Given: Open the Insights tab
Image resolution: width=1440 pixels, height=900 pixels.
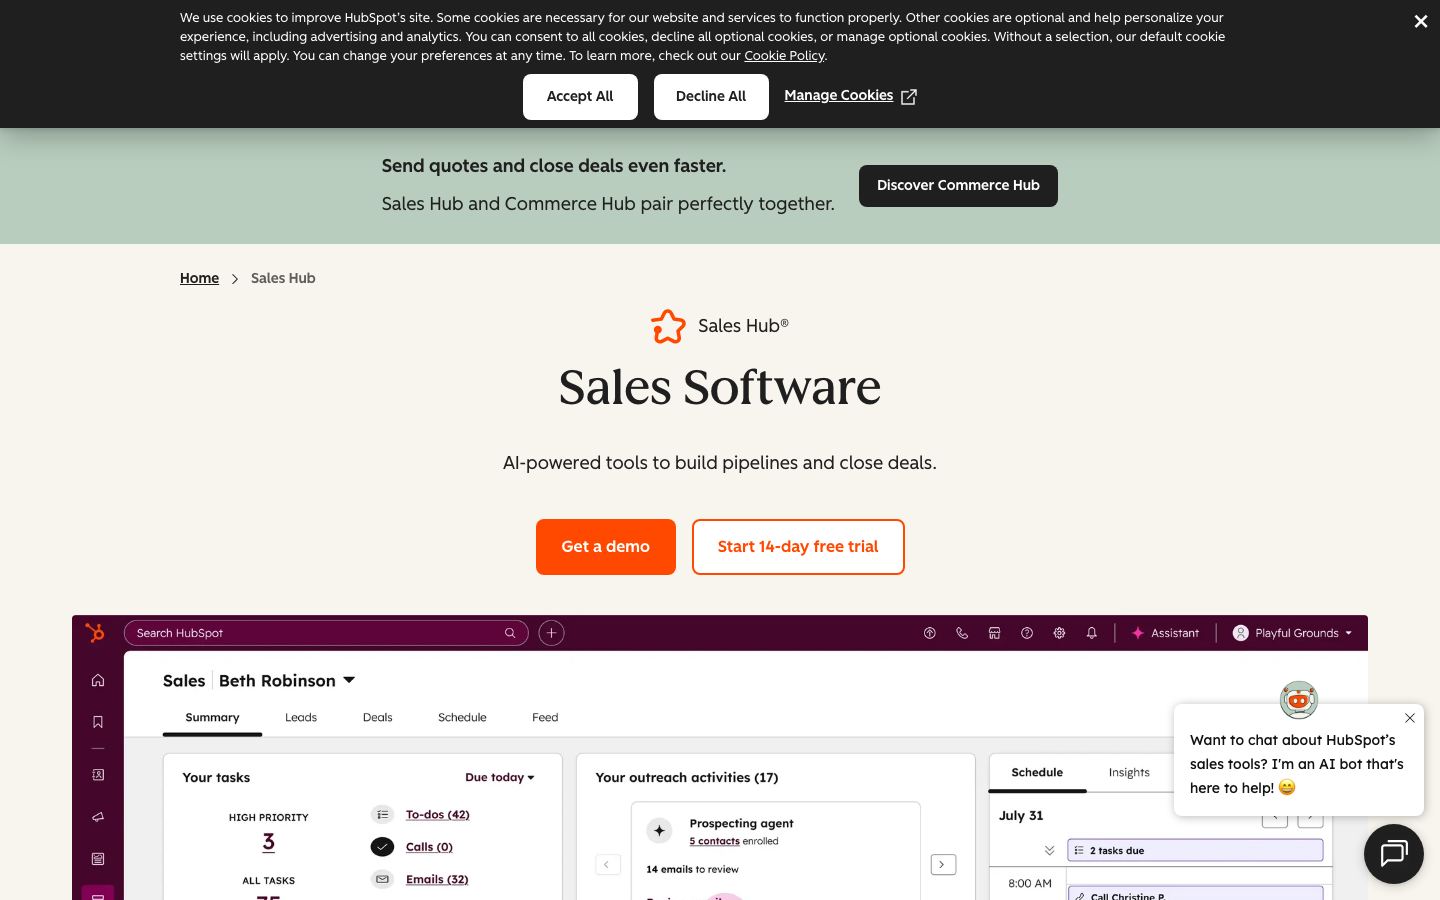Looking at the screenshot, I should (1129, 772).
